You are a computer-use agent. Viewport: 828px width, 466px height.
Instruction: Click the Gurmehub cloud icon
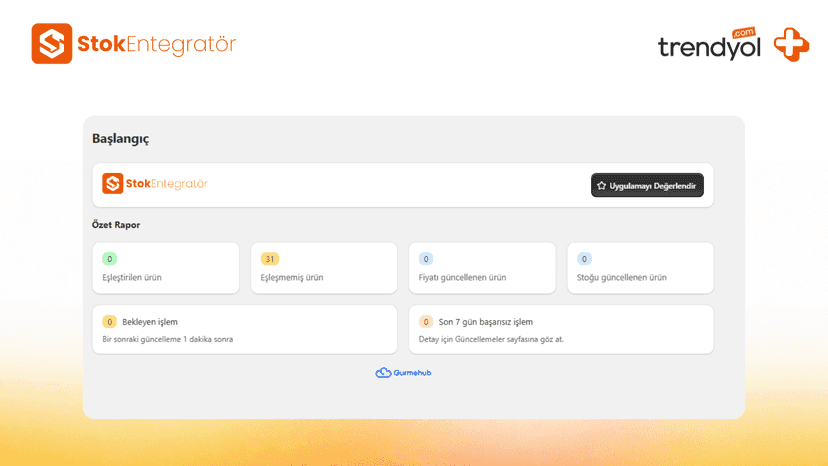tap(383, 372)
